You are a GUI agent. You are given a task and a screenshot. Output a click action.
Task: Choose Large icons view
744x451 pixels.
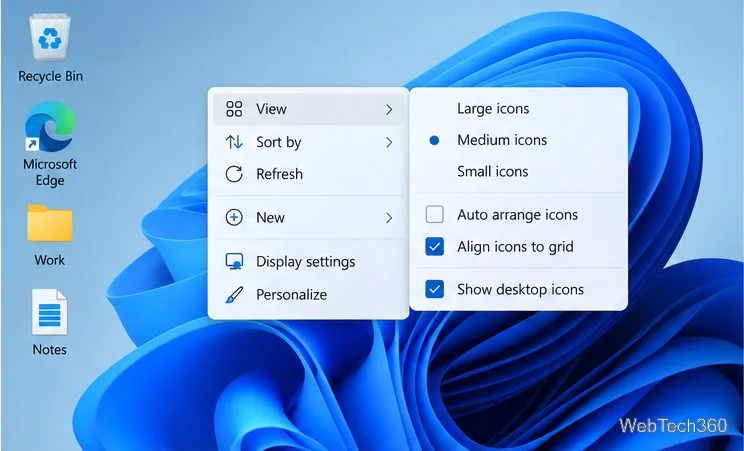click(x=519, y=109)
